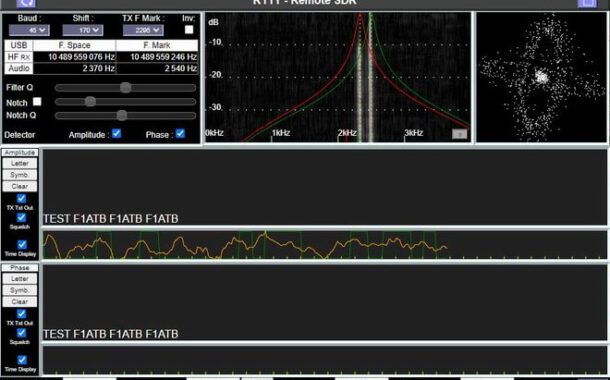Image resolution: width=610 pixels, height=380 pixels.
Task: Click the Phase section label
Action: pyautogui.click(x=20, y=268)
